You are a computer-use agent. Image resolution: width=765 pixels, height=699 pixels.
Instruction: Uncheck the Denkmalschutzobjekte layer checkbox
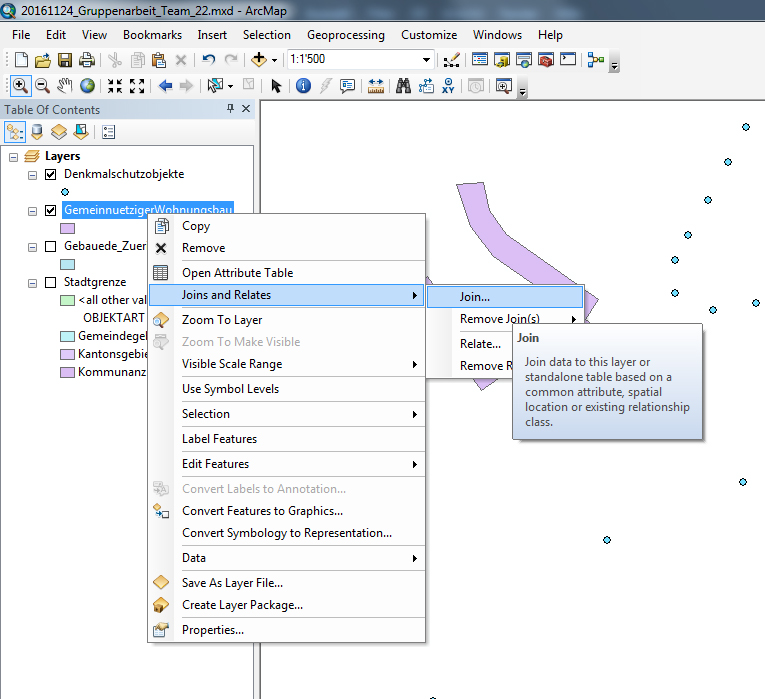point(51,174)
